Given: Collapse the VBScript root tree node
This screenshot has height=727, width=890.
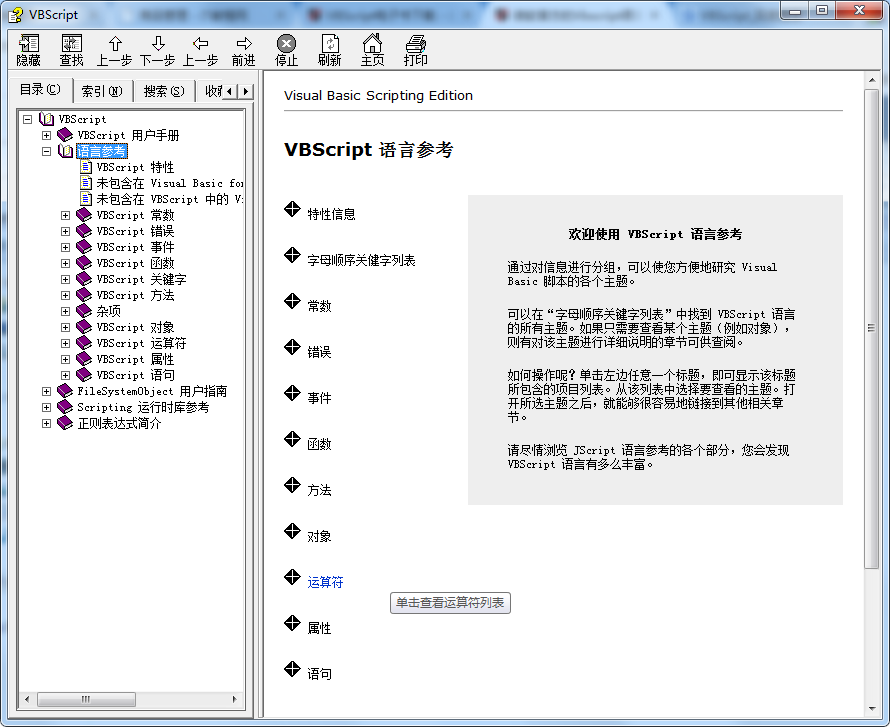Looking at the screenshot, I should 28,118.
